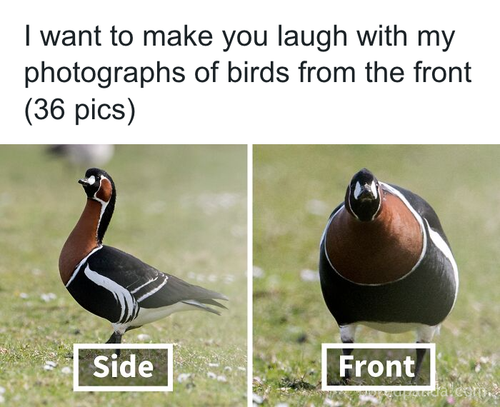Click the white divider between the photos

(x=250, y=275)
